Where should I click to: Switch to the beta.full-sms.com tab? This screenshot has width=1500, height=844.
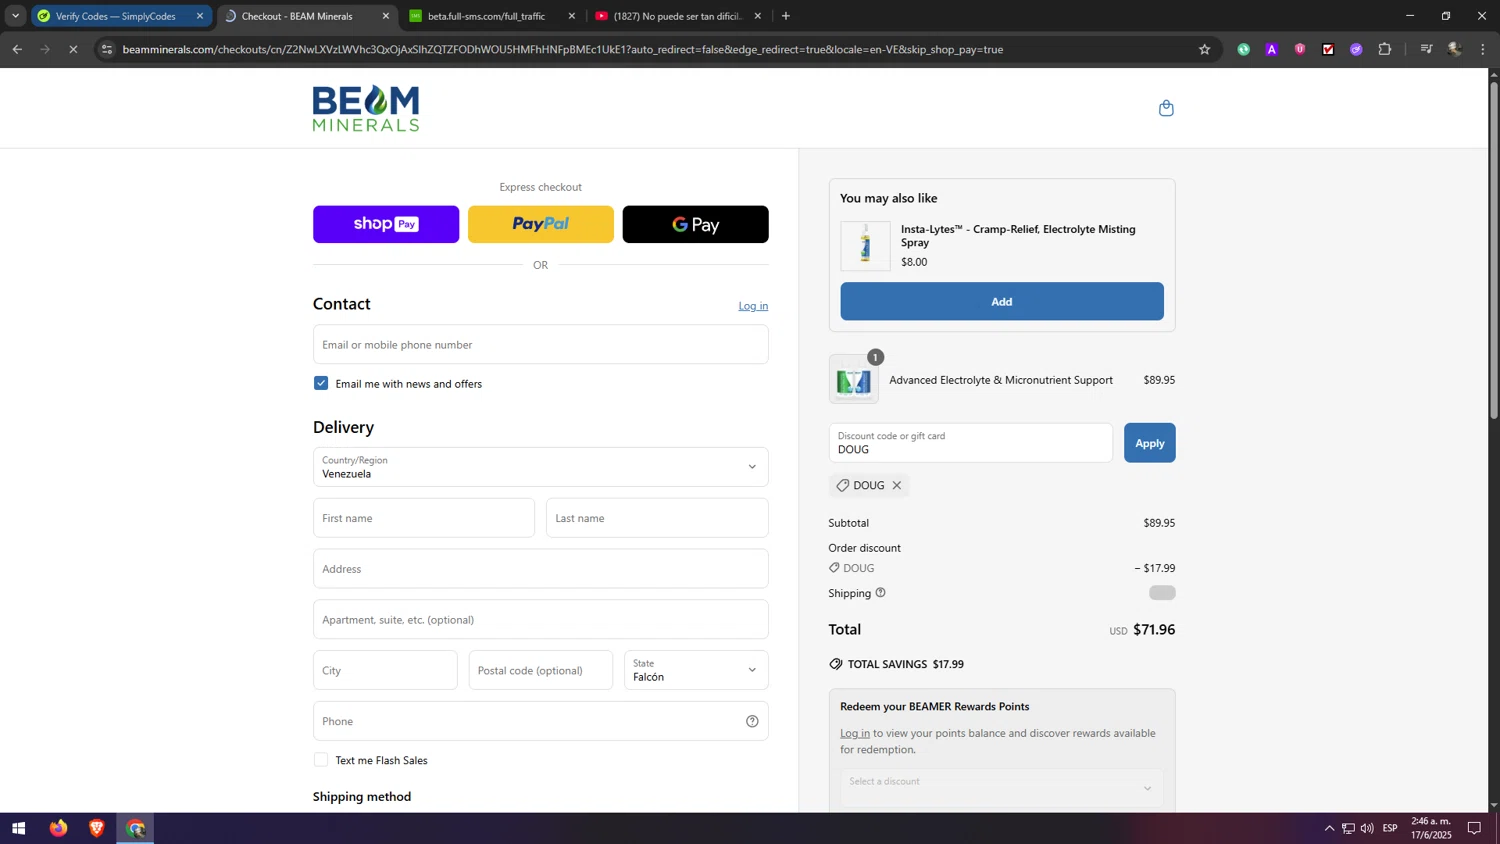pos(486,16)
